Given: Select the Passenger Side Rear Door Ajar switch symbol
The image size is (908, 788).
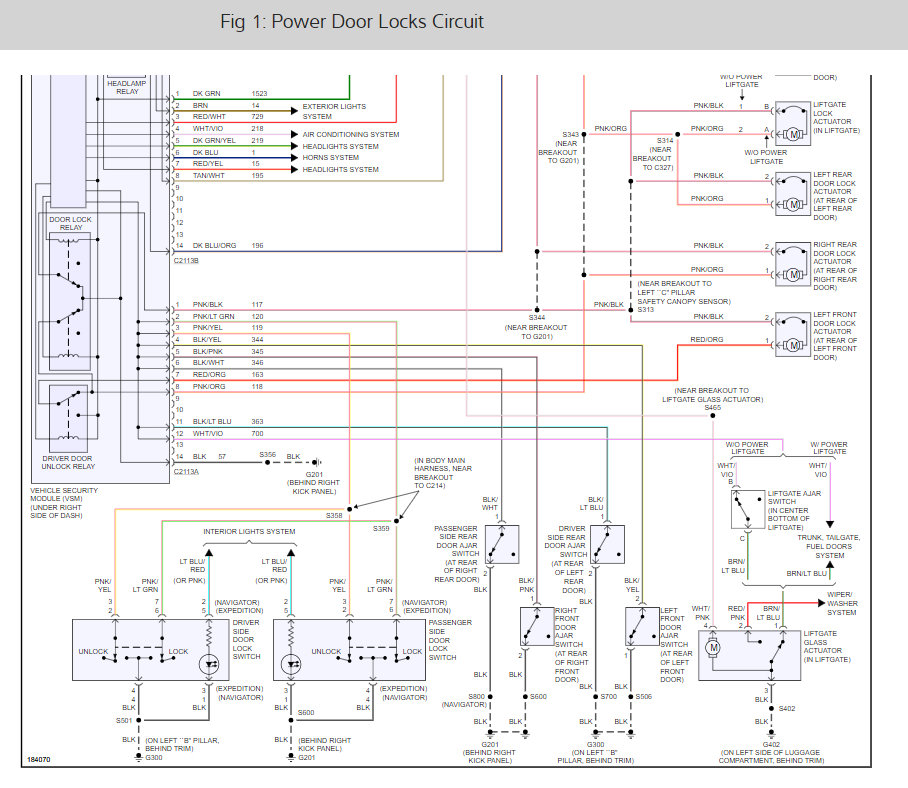Looking at the screenshot, I should [x=501, y=545].
